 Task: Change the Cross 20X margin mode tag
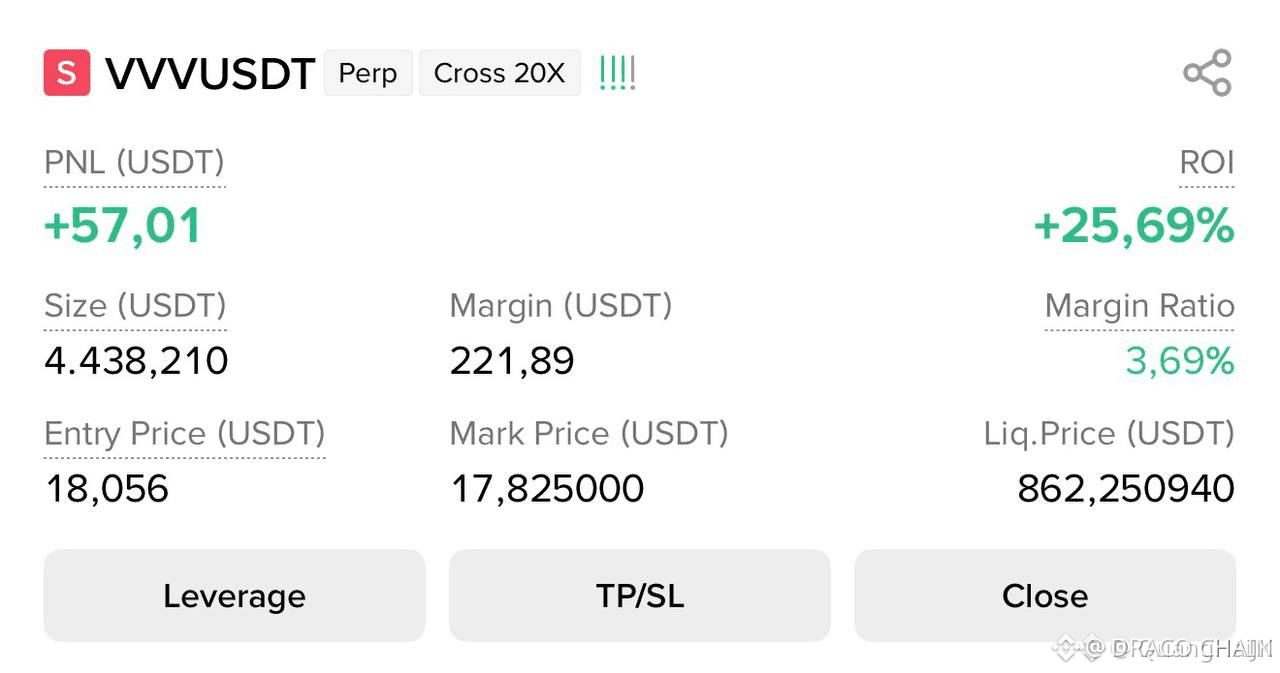tap(499, 73)
